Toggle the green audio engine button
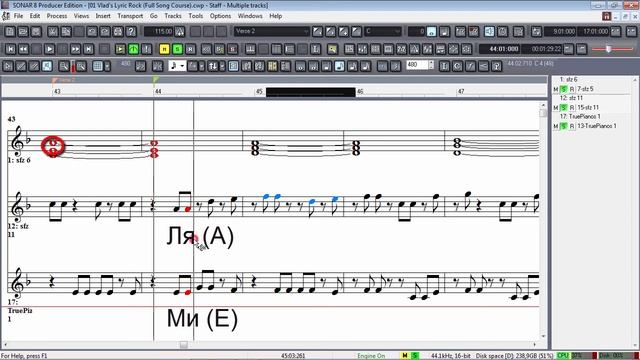Screen dimensions: 640x360 click(x=133, y=49)
